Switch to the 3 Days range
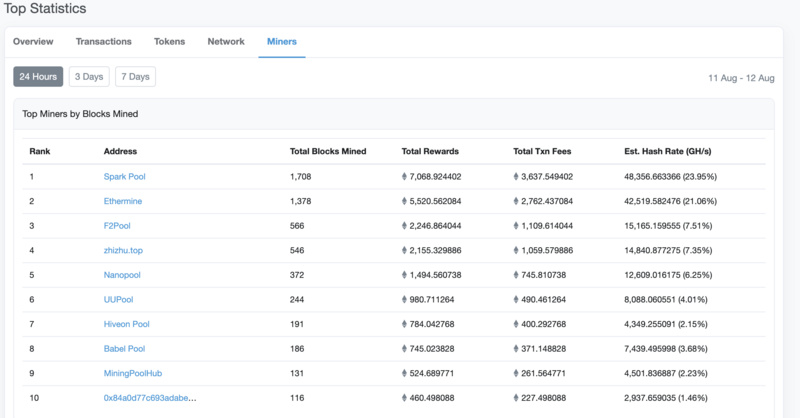 click(89, 77)
